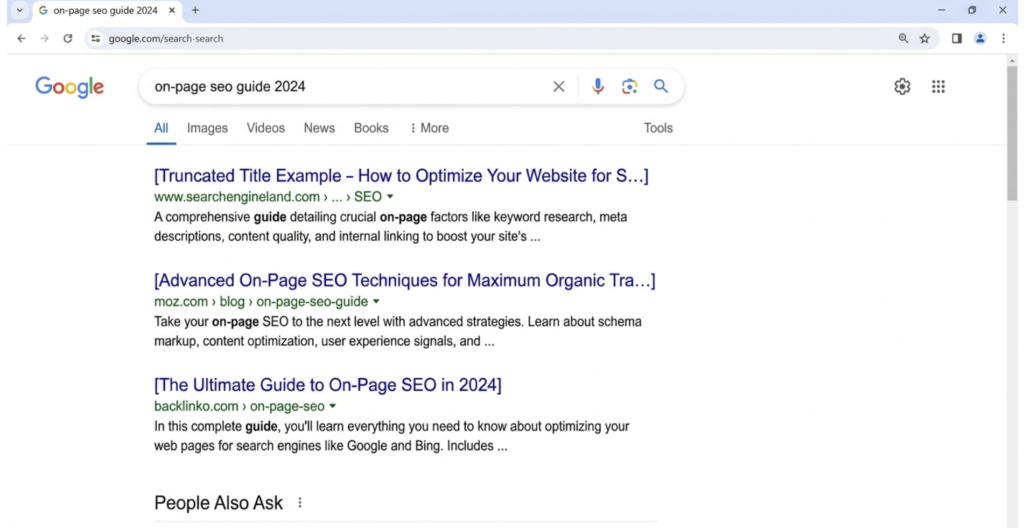Click the searchengineland result description snippet
This screenshot has height=528, width=1024.
391,227
